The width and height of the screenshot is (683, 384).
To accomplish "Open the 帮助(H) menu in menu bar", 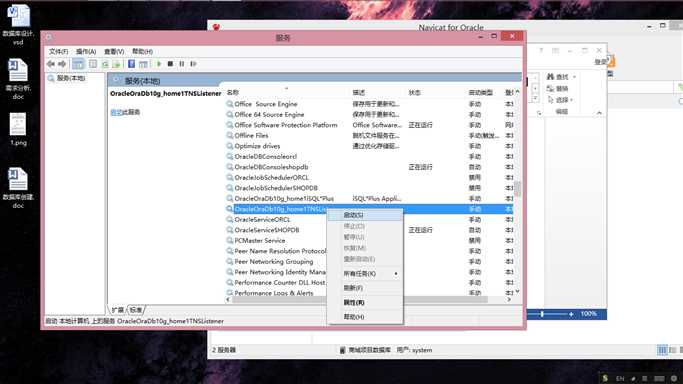I will [x=142, y=51].
